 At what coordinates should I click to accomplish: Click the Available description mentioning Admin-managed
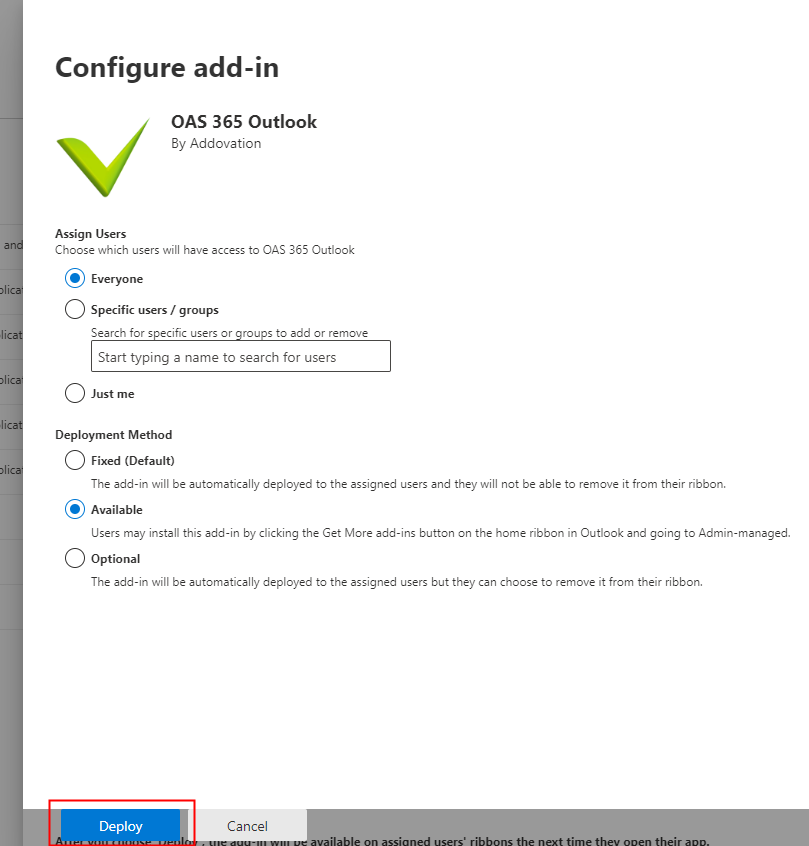click(x=440, y=533)
